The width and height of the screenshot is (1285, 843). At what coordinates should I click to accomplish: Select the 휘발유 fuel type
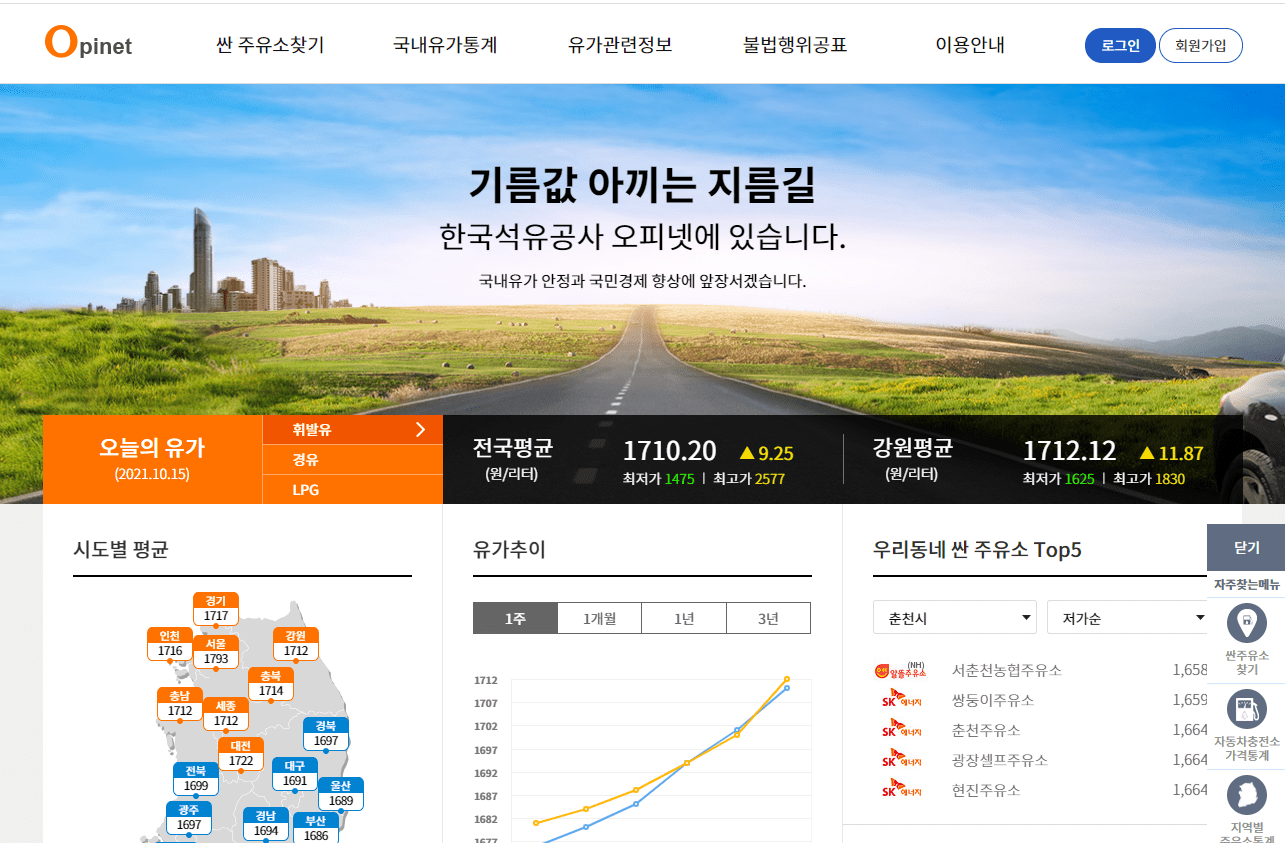pyautogui.click(x=352, y=430)
